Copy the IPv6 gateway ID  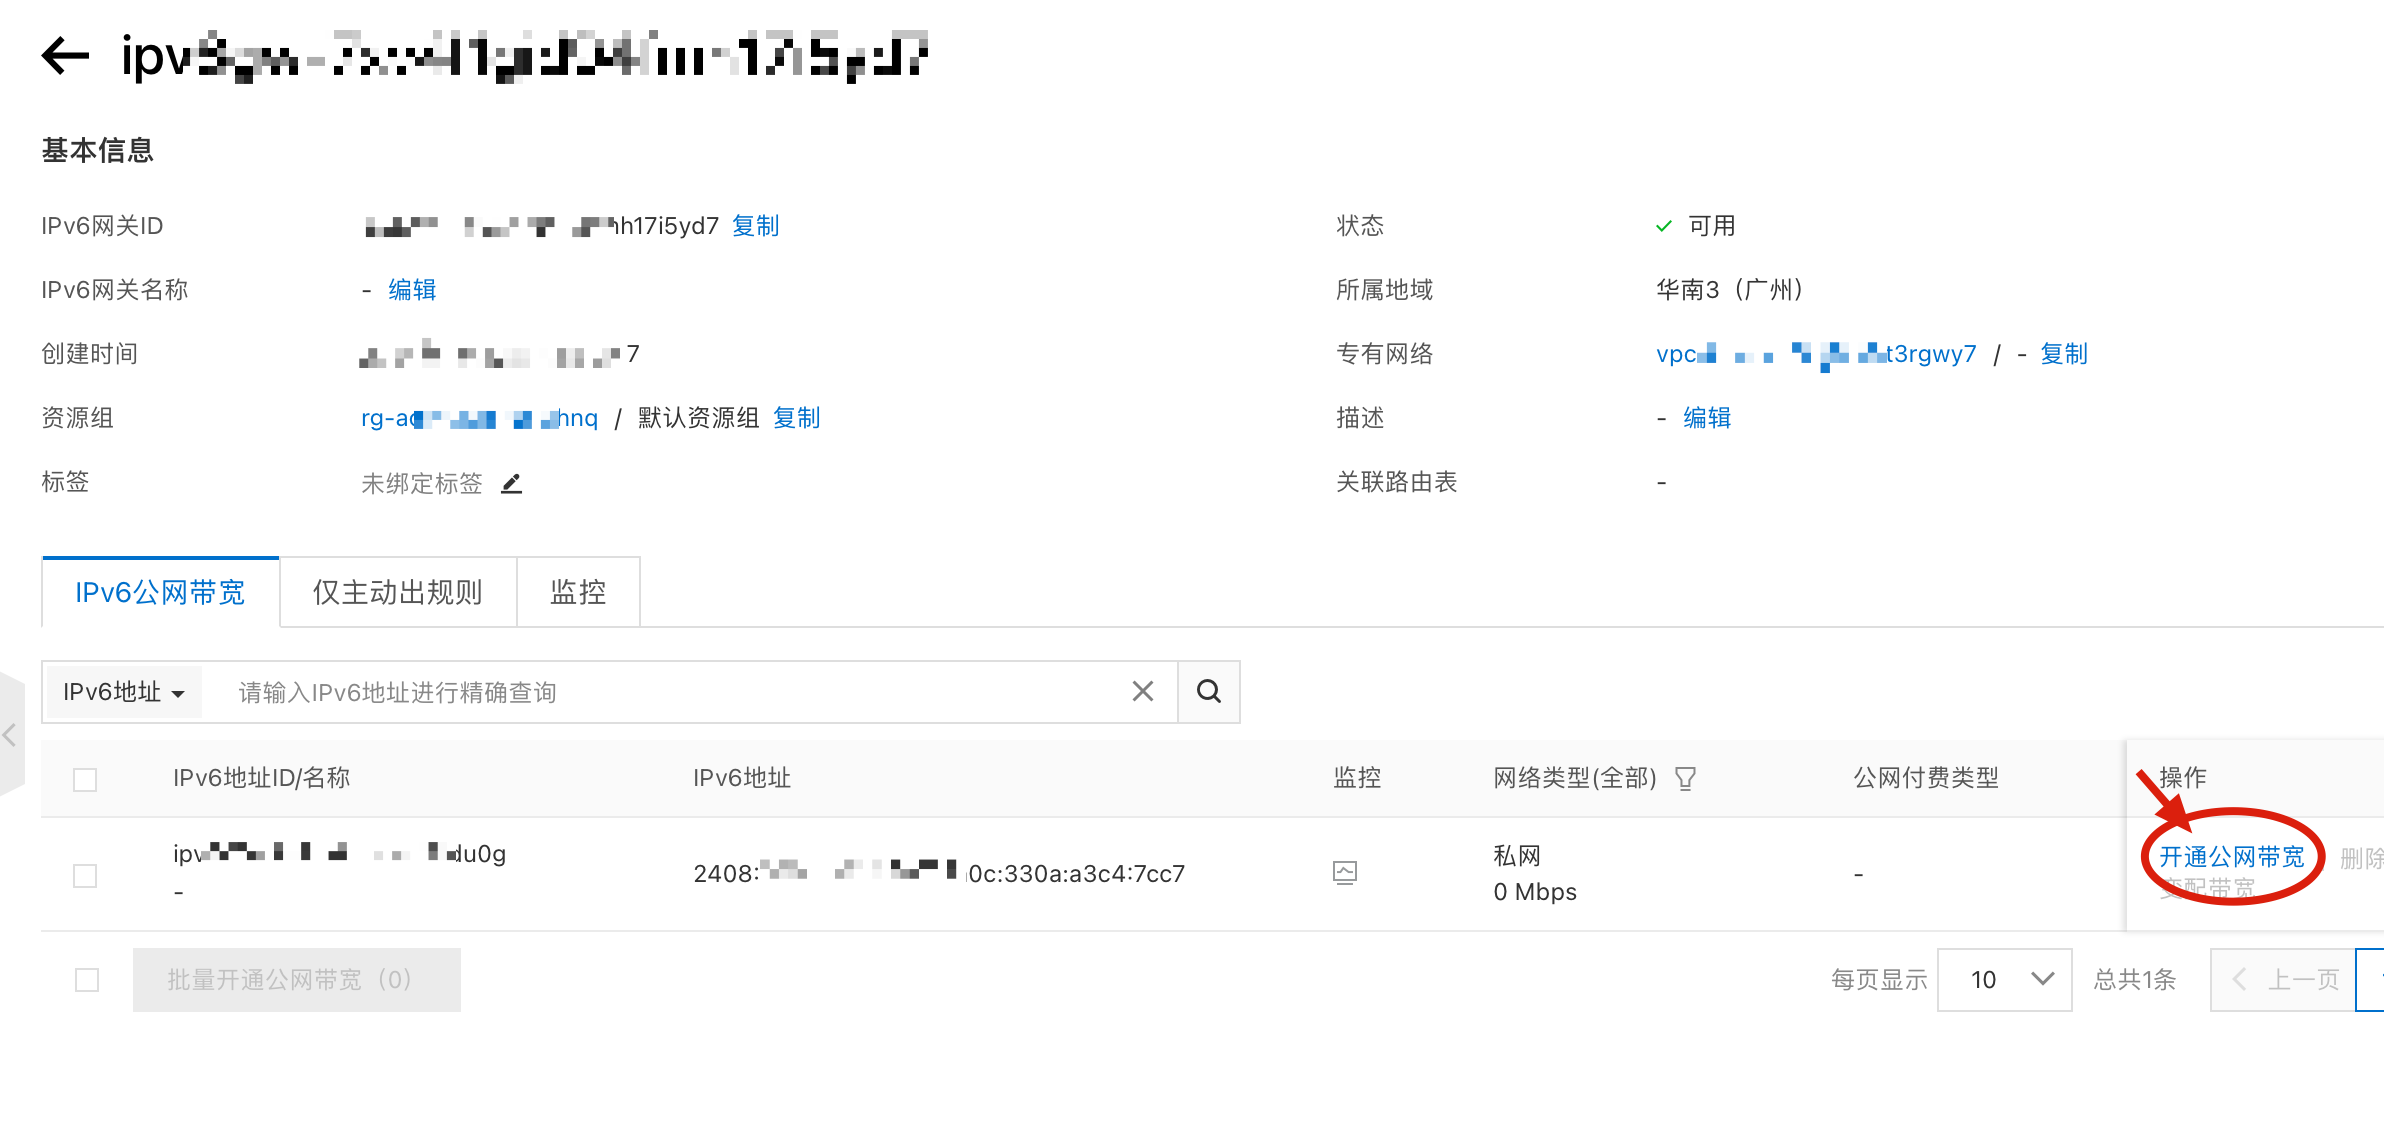click(x=755, y=226)
